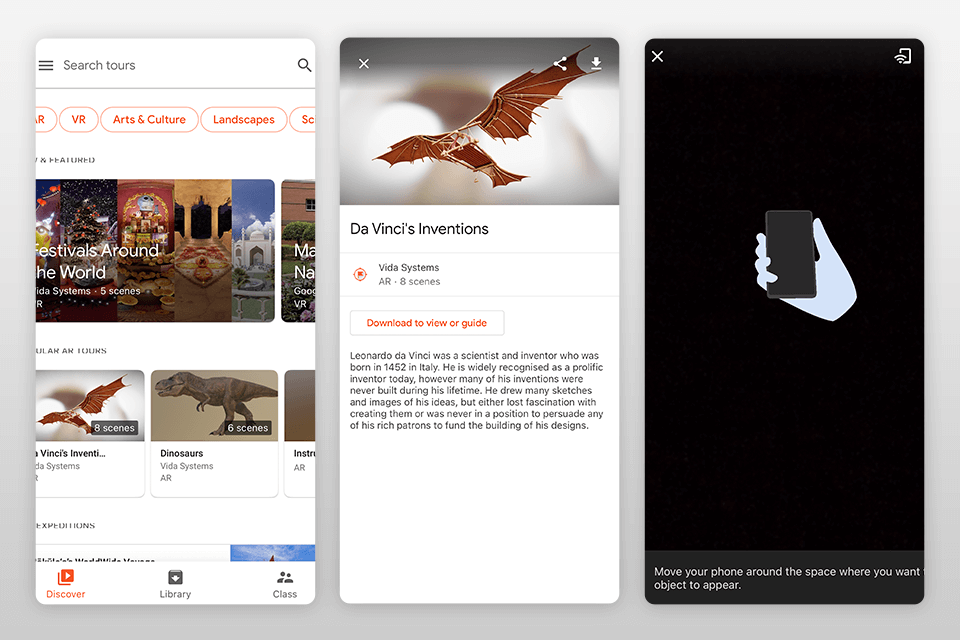The width and height of the screenshot is (960, 640).
Task: Tap the Vida Systems publisher icon
Action: coord(360,274)
